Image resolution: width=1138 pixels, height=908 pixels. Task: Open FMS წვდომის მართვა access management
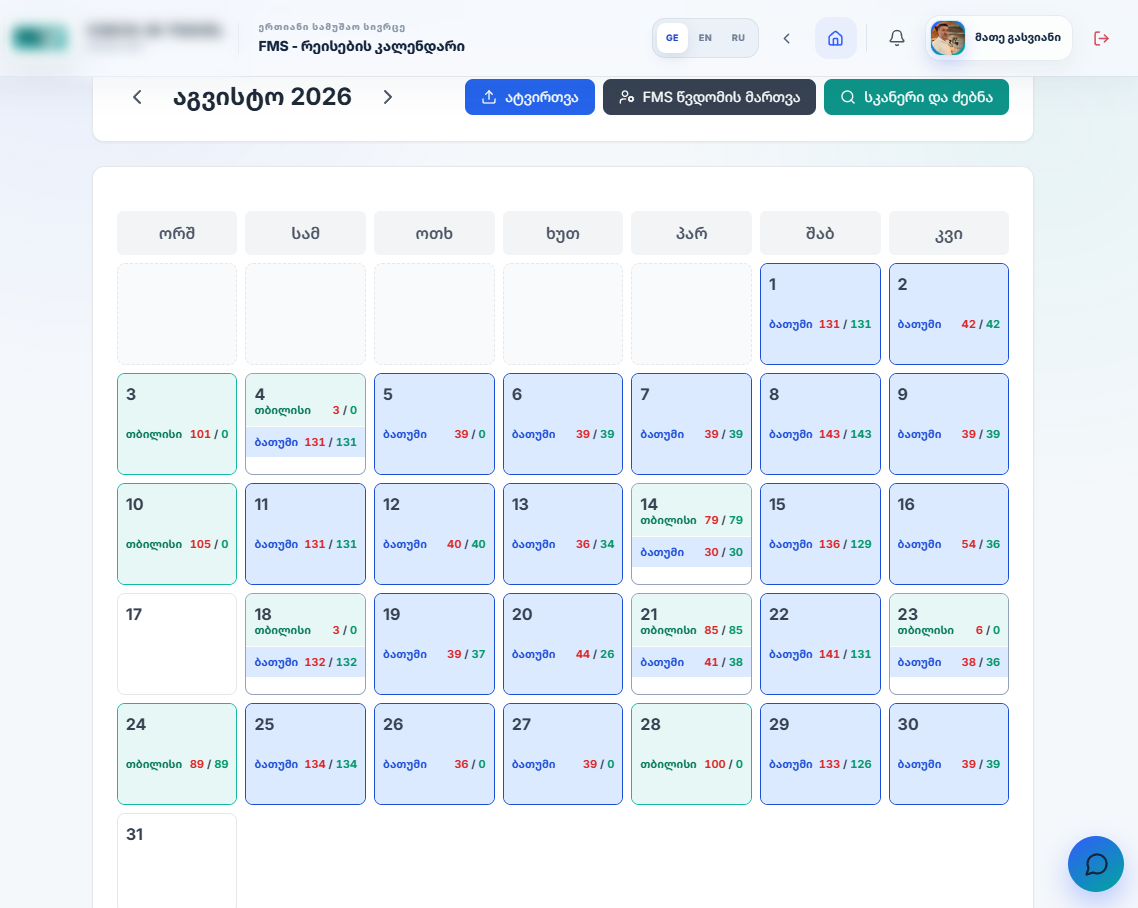709,97
